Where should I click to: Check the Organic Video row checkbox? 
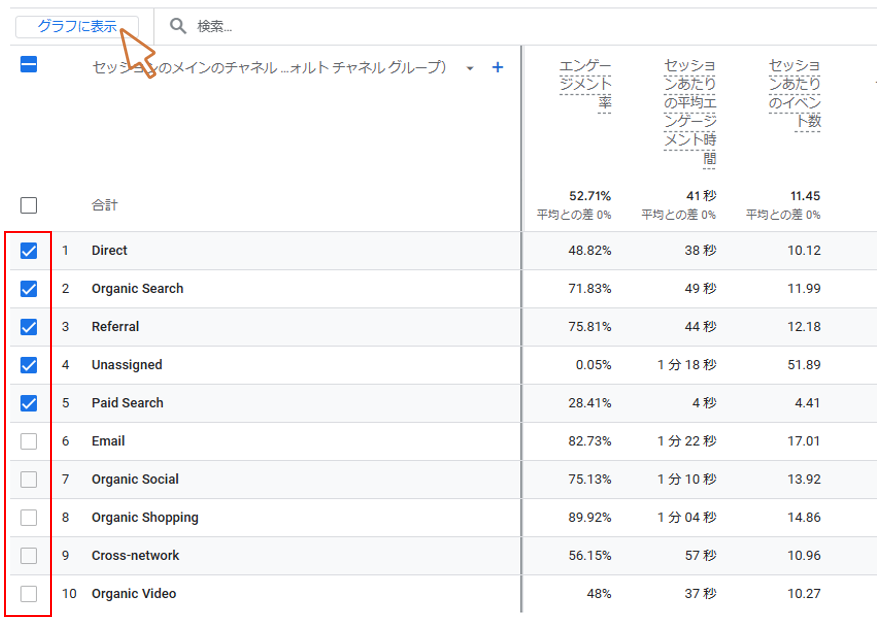[29, 593]
